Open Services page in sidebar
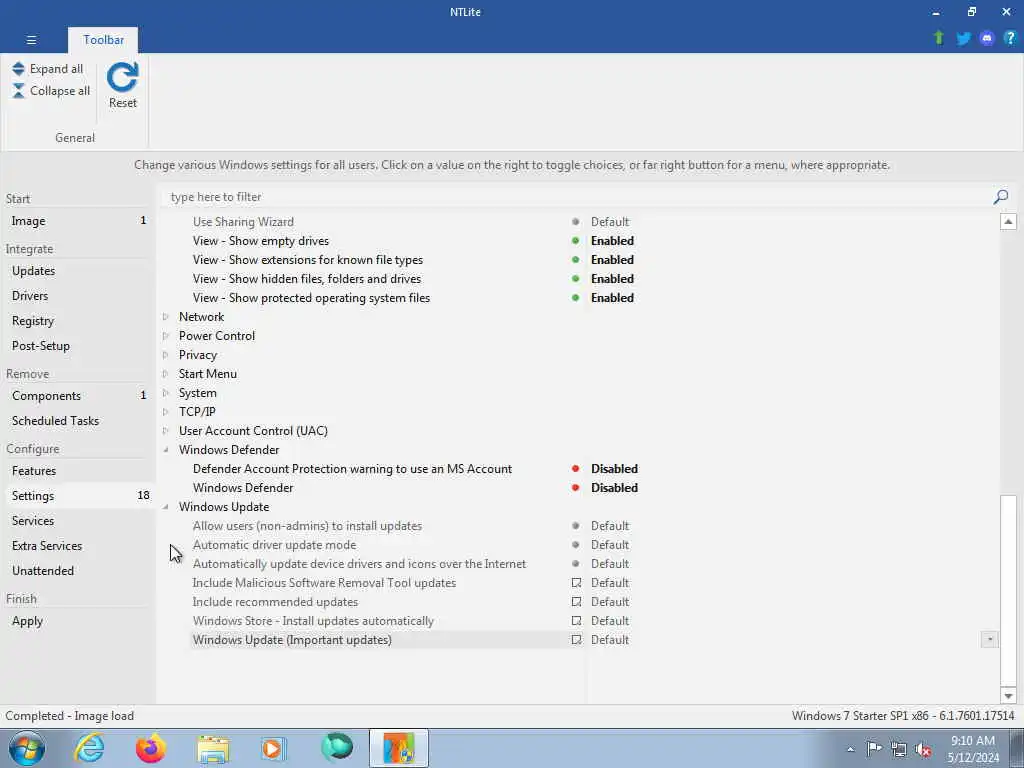Viewport: 1024px width, 768px height. coord(78,520)
